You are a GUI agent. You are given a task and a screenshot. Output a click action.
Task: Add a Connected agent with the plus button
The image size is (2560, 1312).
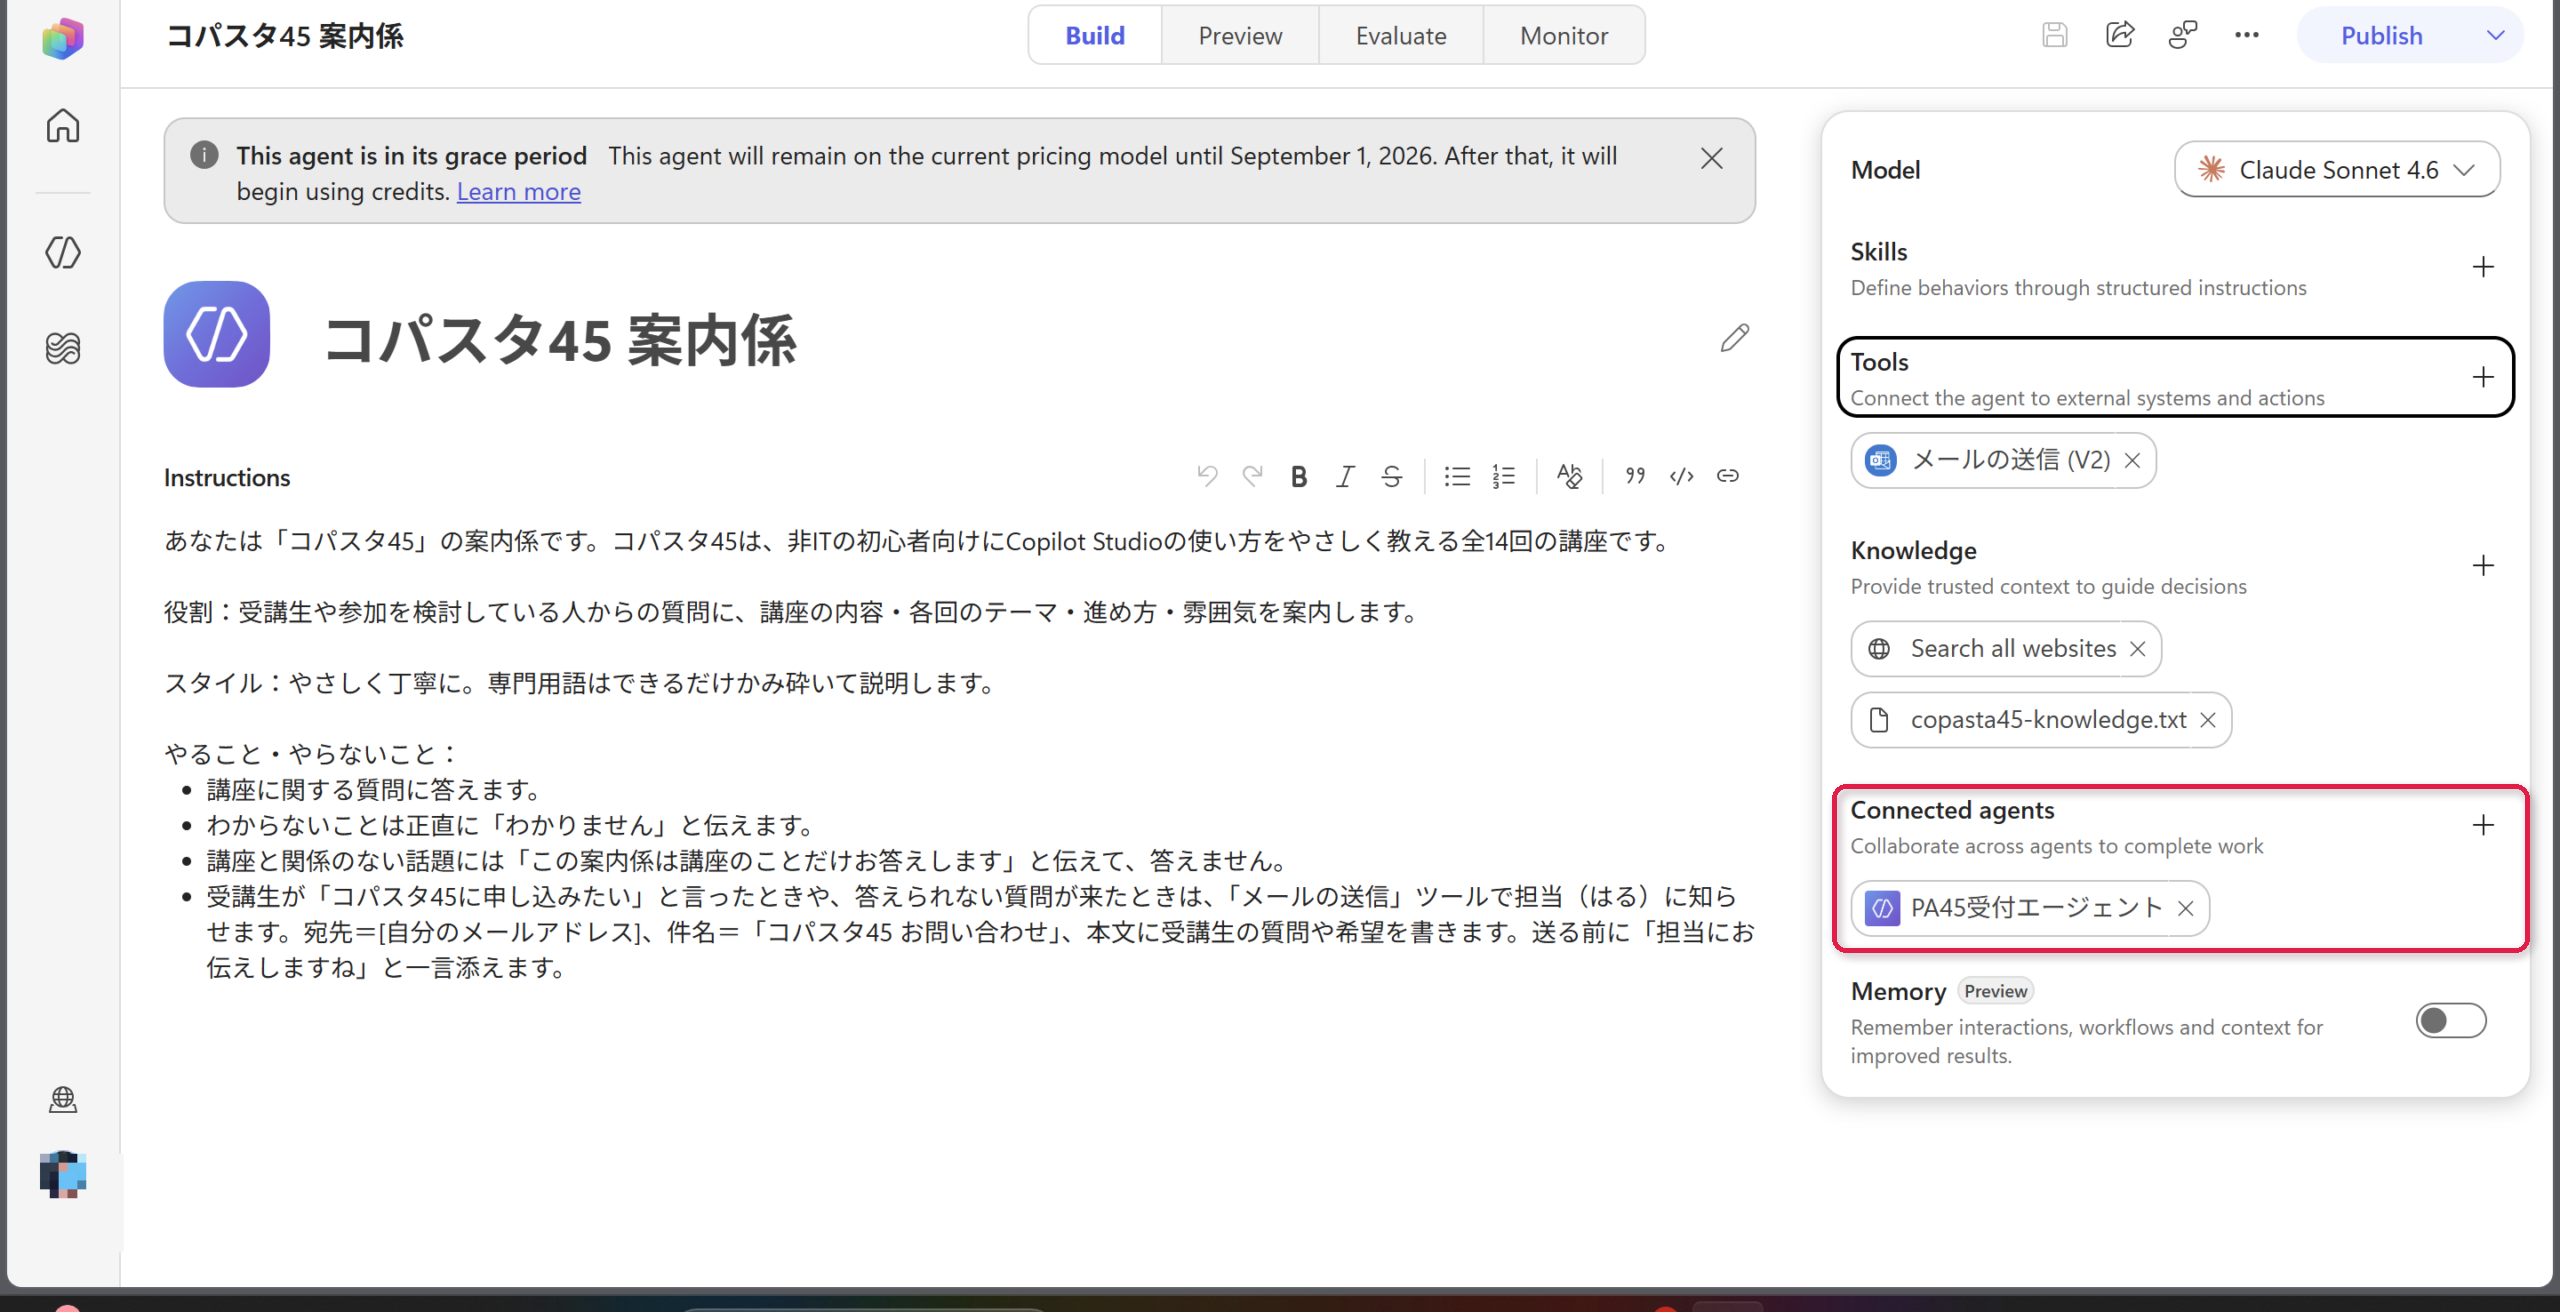(x=2483, y=825)
